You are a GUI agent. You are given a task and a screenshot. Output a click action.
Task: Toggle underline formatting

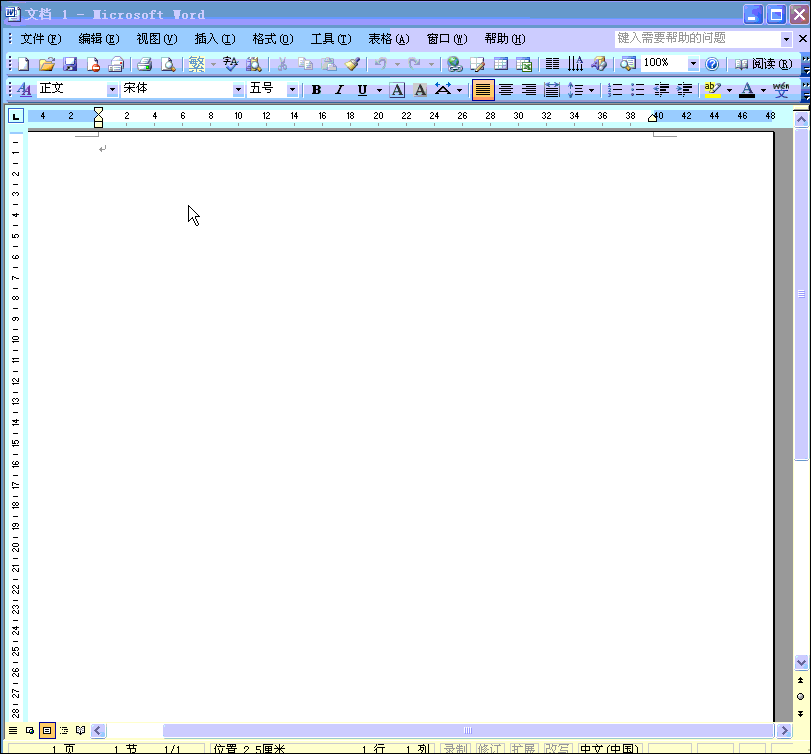pyautogui.click(x=363, y=90)
